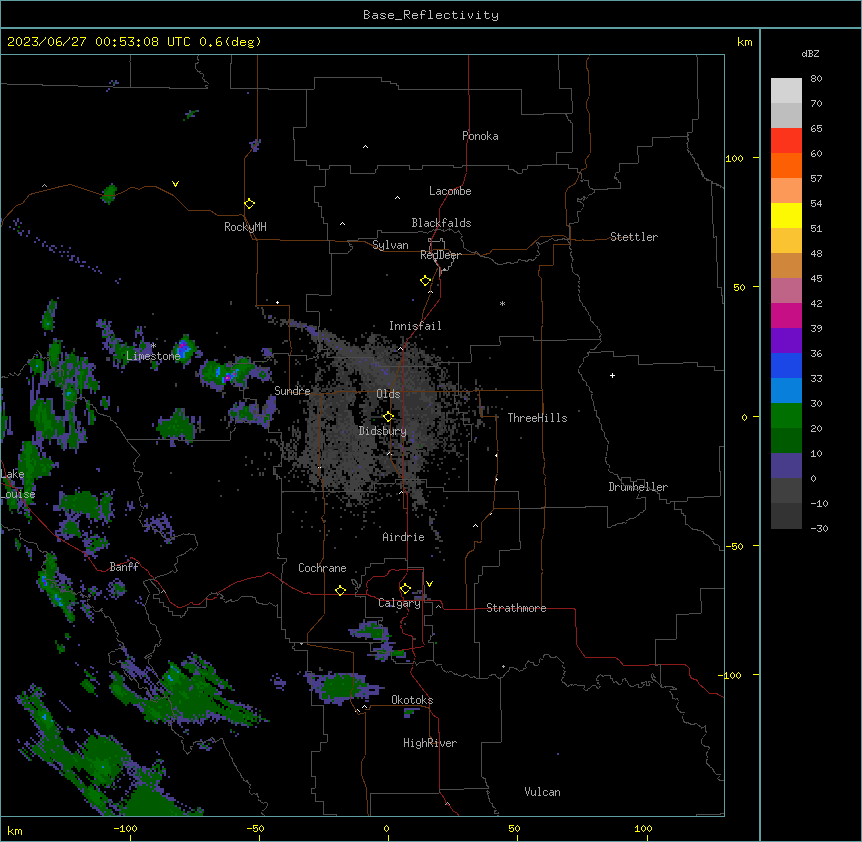862x842 pixels.
Task: Select the green 20–30 dBZ legend swatch
Action: point(786,416)
